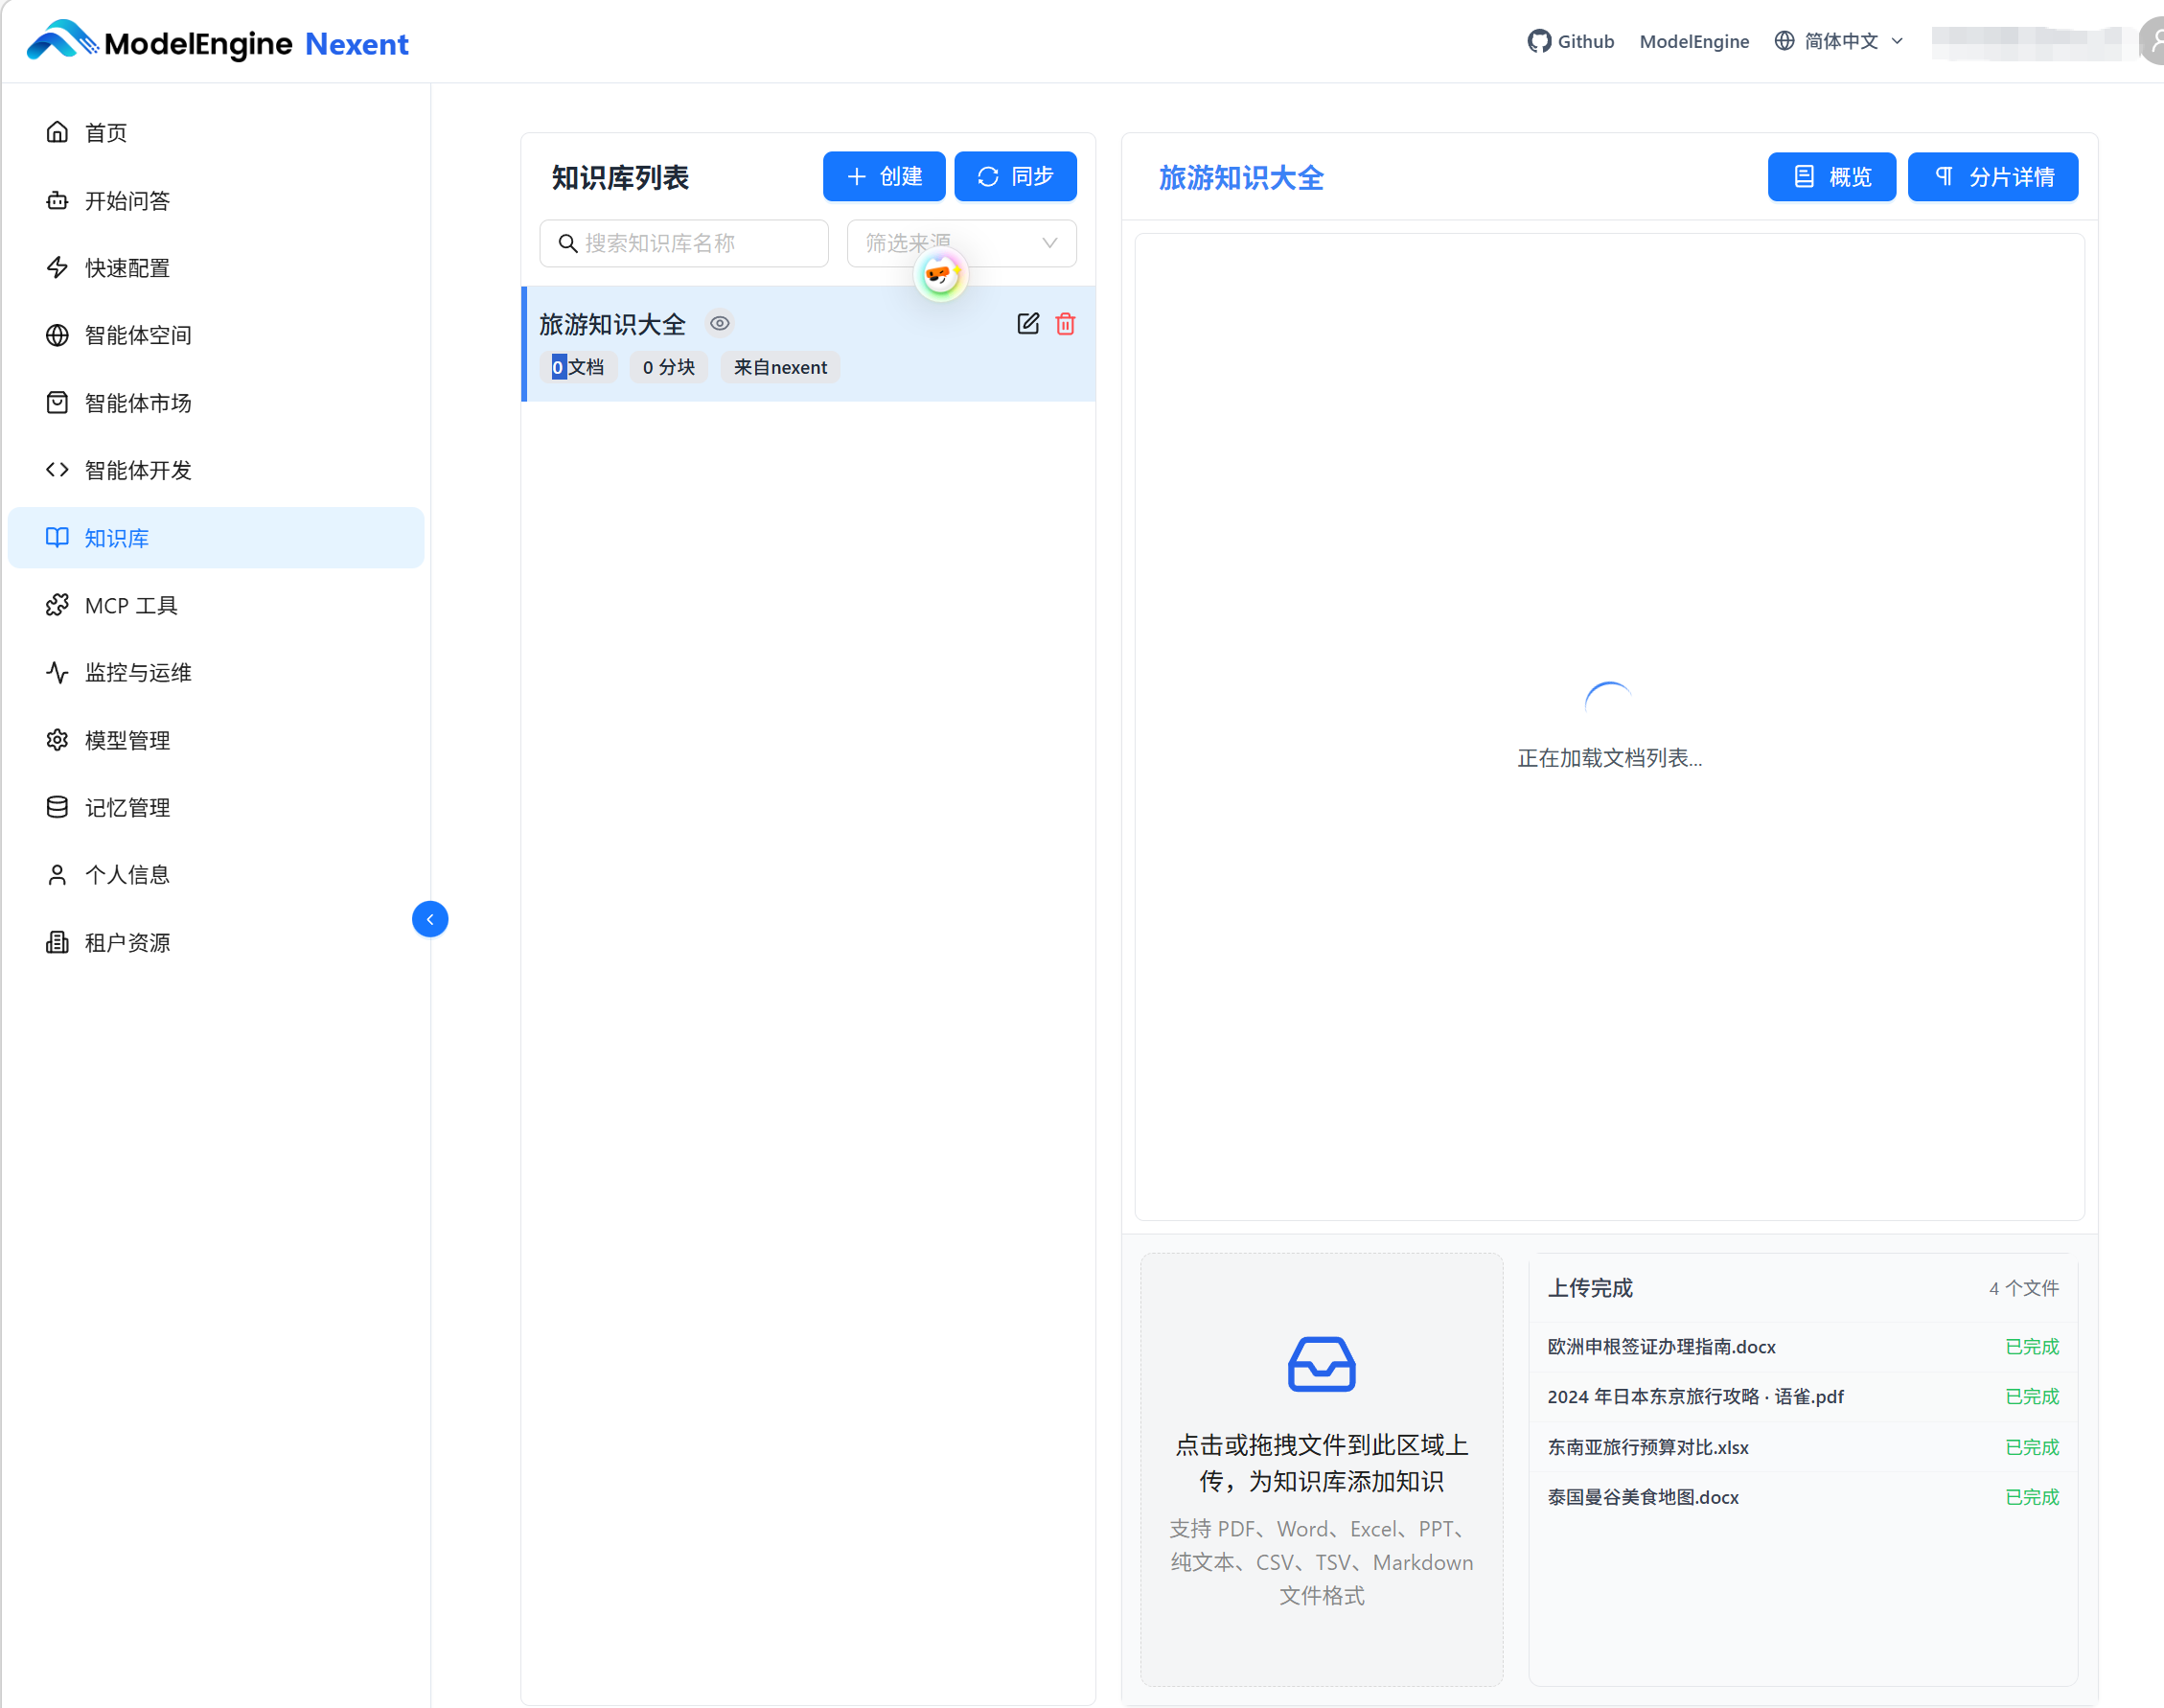This screenshot has height=1708, width=2164.
Task: Open the 简体中文 language dropdown
Action: point(1839,41)
